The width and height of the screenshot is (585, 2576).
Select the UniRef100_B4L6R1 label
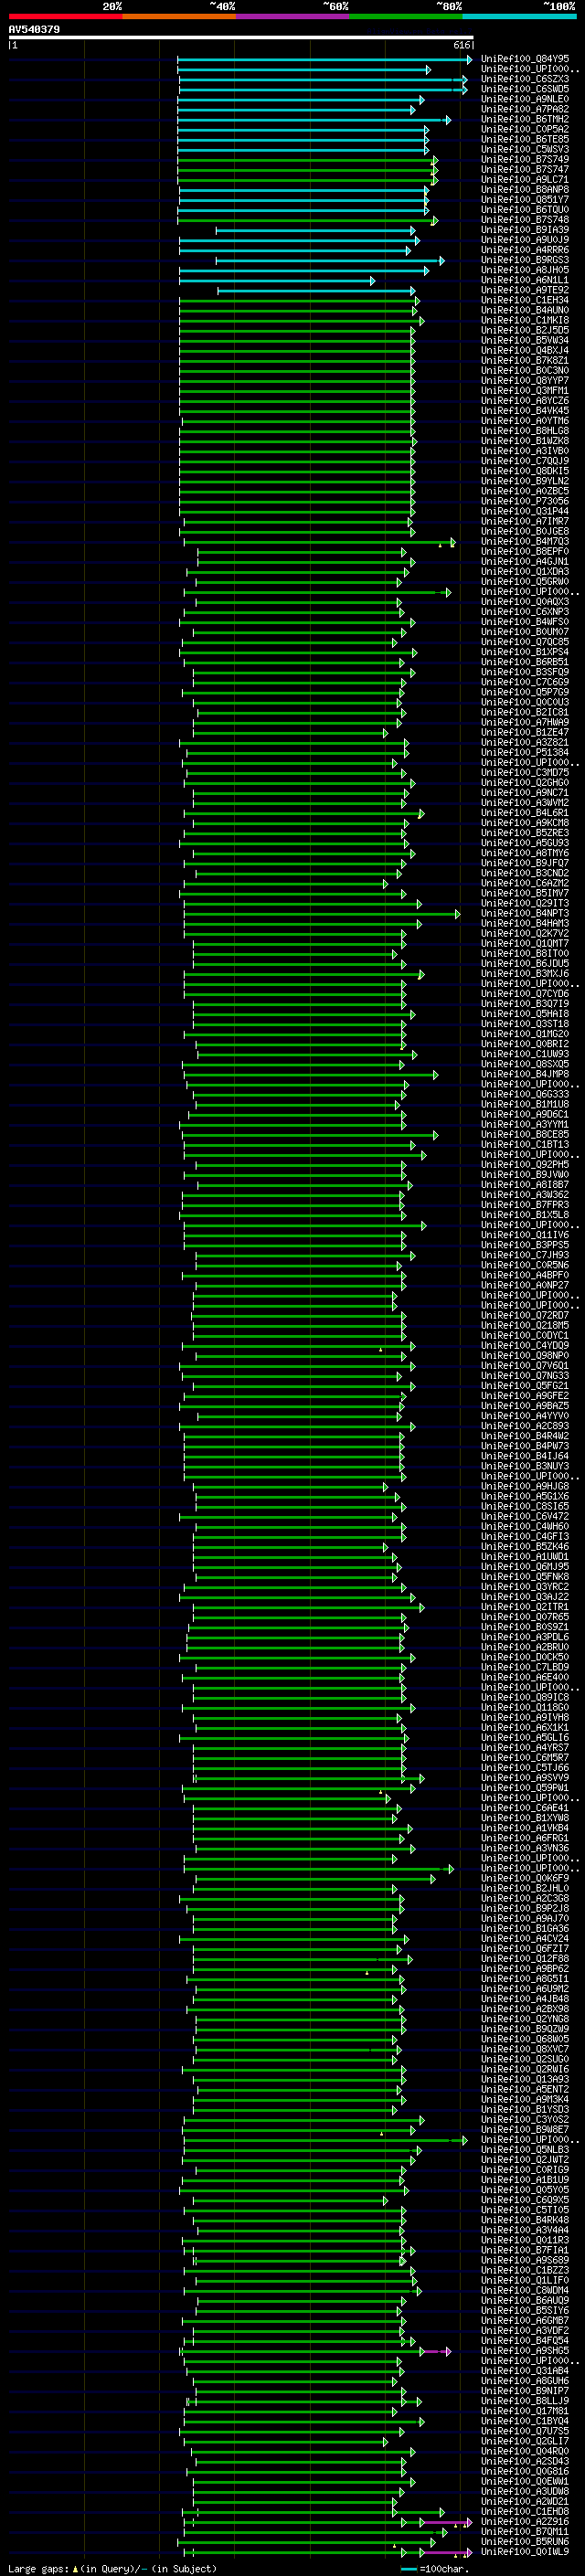tap(525, 813)
